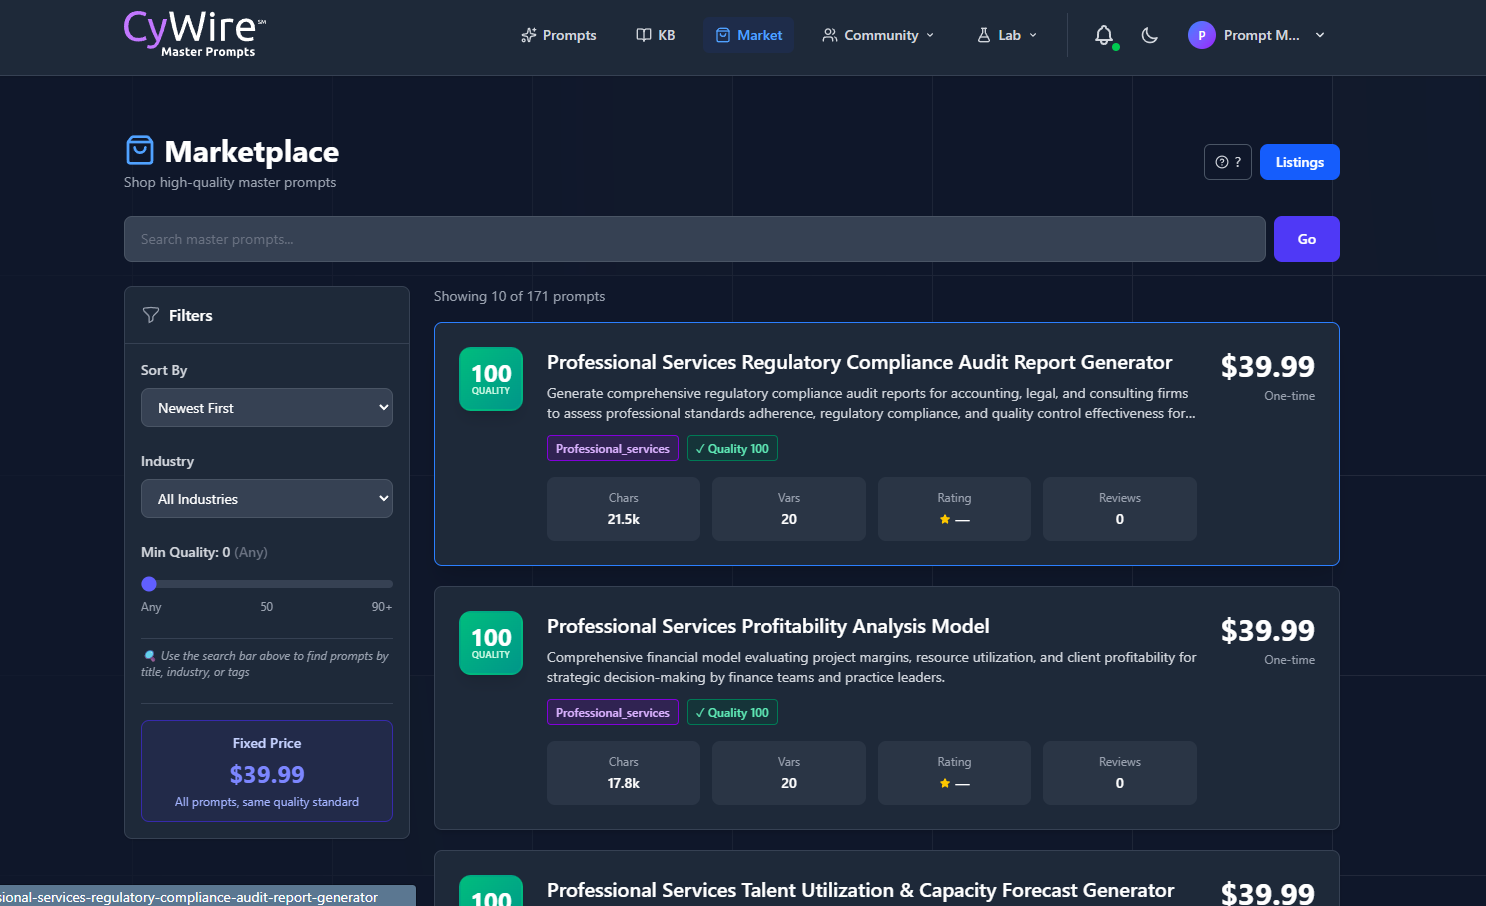The image size is (1486, 906).
Task: Open the Sort By Newest First dropdown
Action: point(267,408)
